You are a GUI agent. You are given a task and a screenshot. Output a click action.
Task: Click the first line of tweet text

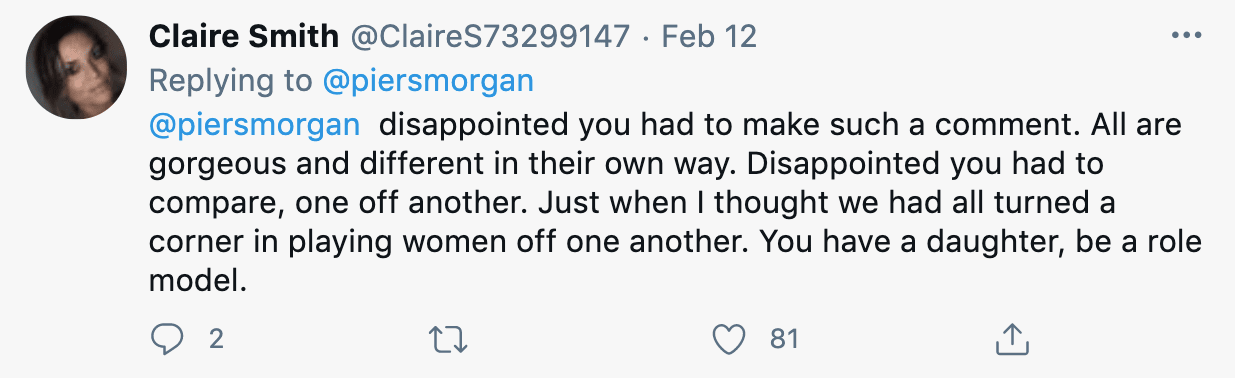click(x=666, y=127)
